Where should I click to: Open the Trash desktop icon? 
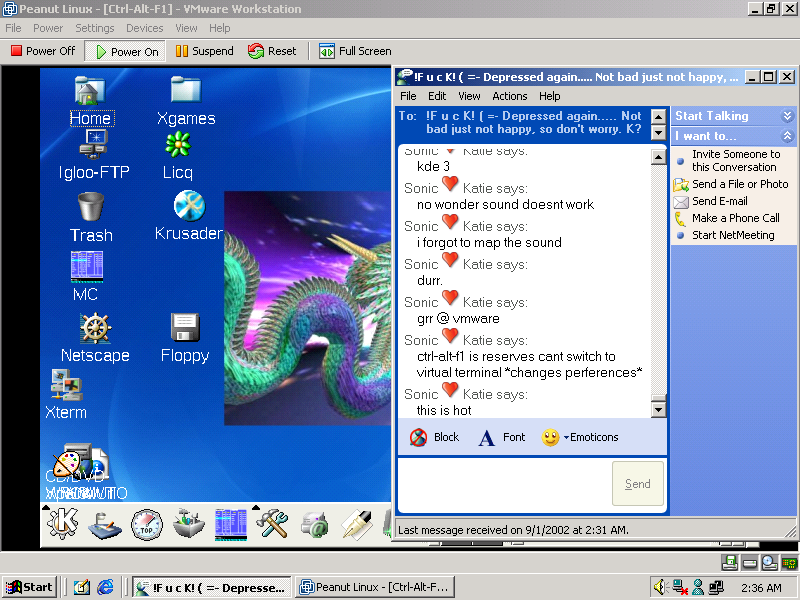pyautogui.click(x=90, y=207)
